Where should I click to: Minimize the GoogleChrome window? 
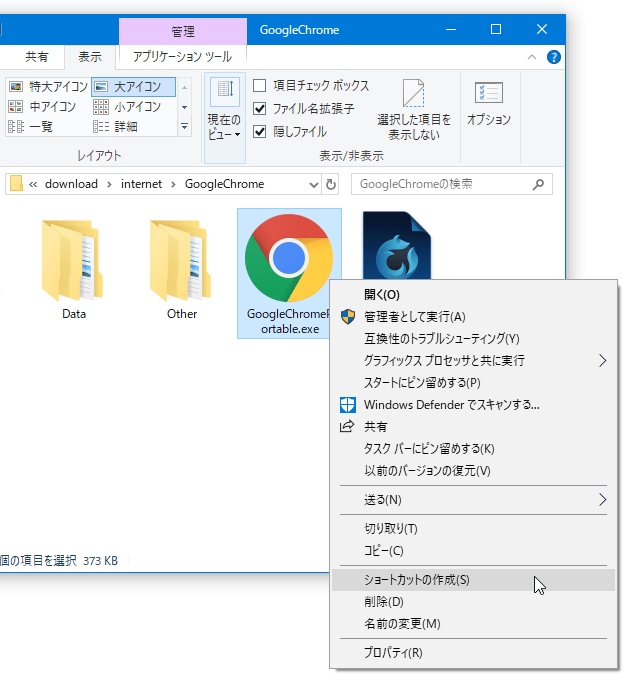451,29
